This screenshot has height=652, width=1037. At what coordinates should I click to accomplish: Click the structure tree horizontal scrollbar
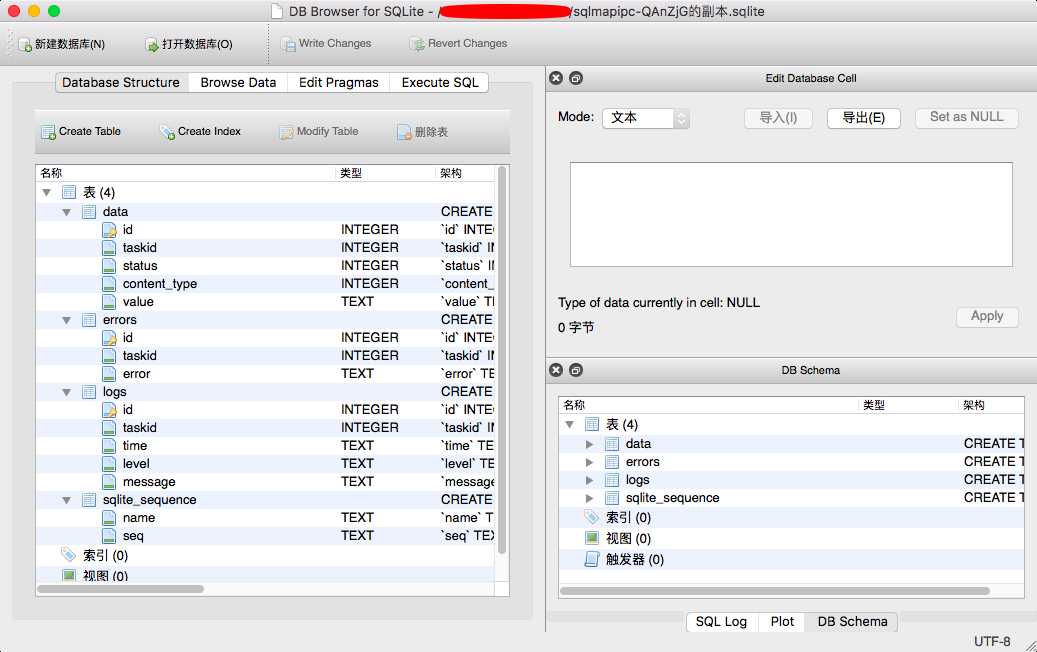click(120, 589)
